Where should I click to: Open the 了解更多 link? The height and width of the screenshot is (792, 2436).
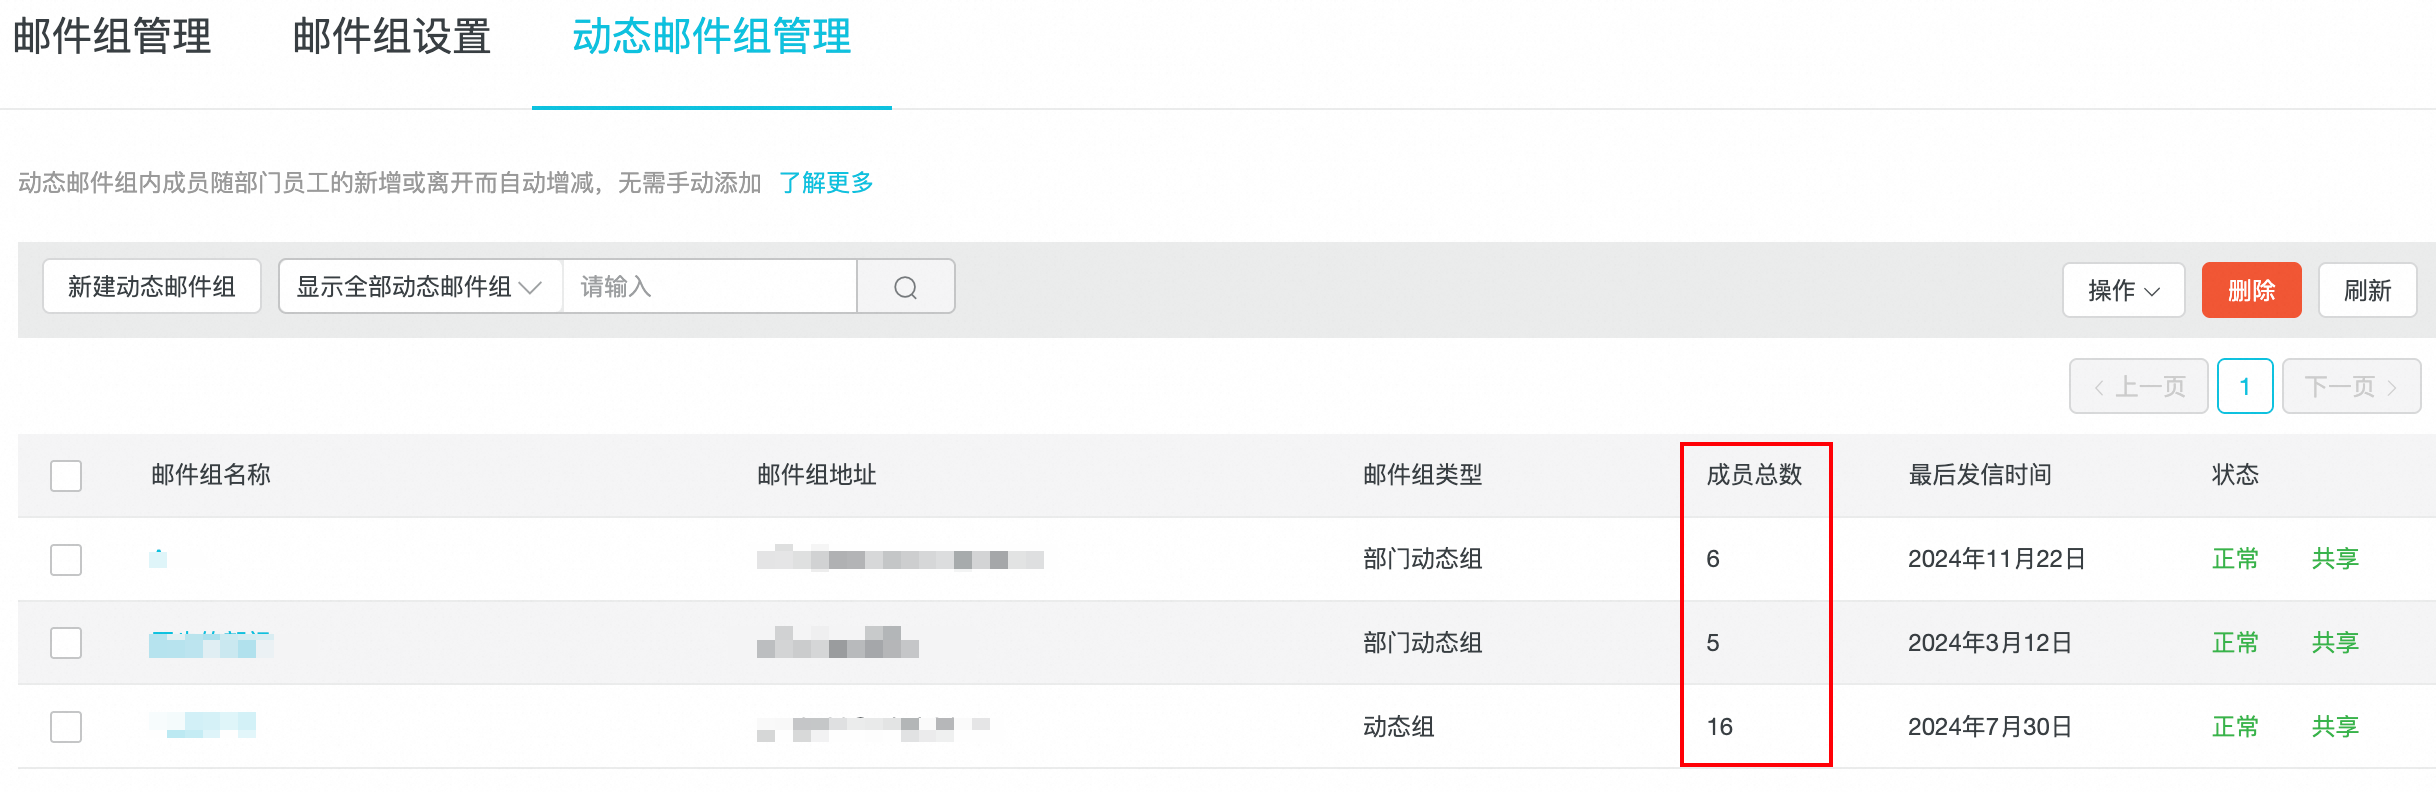tap(826, 183)
